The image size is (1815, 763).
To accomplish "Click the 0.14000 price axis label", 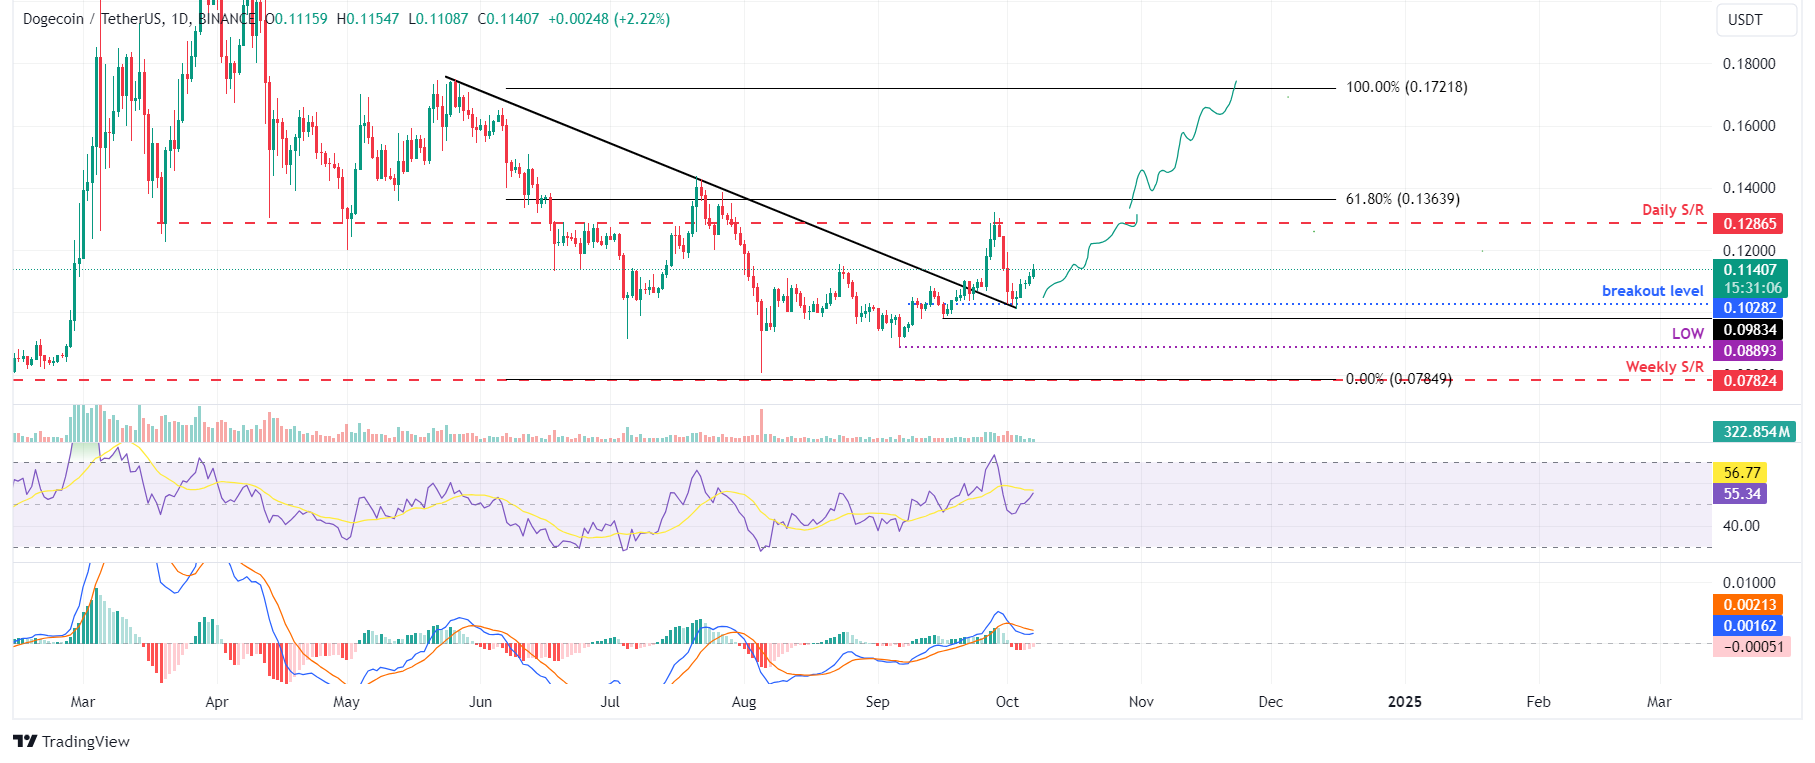I will point(1749,188).
